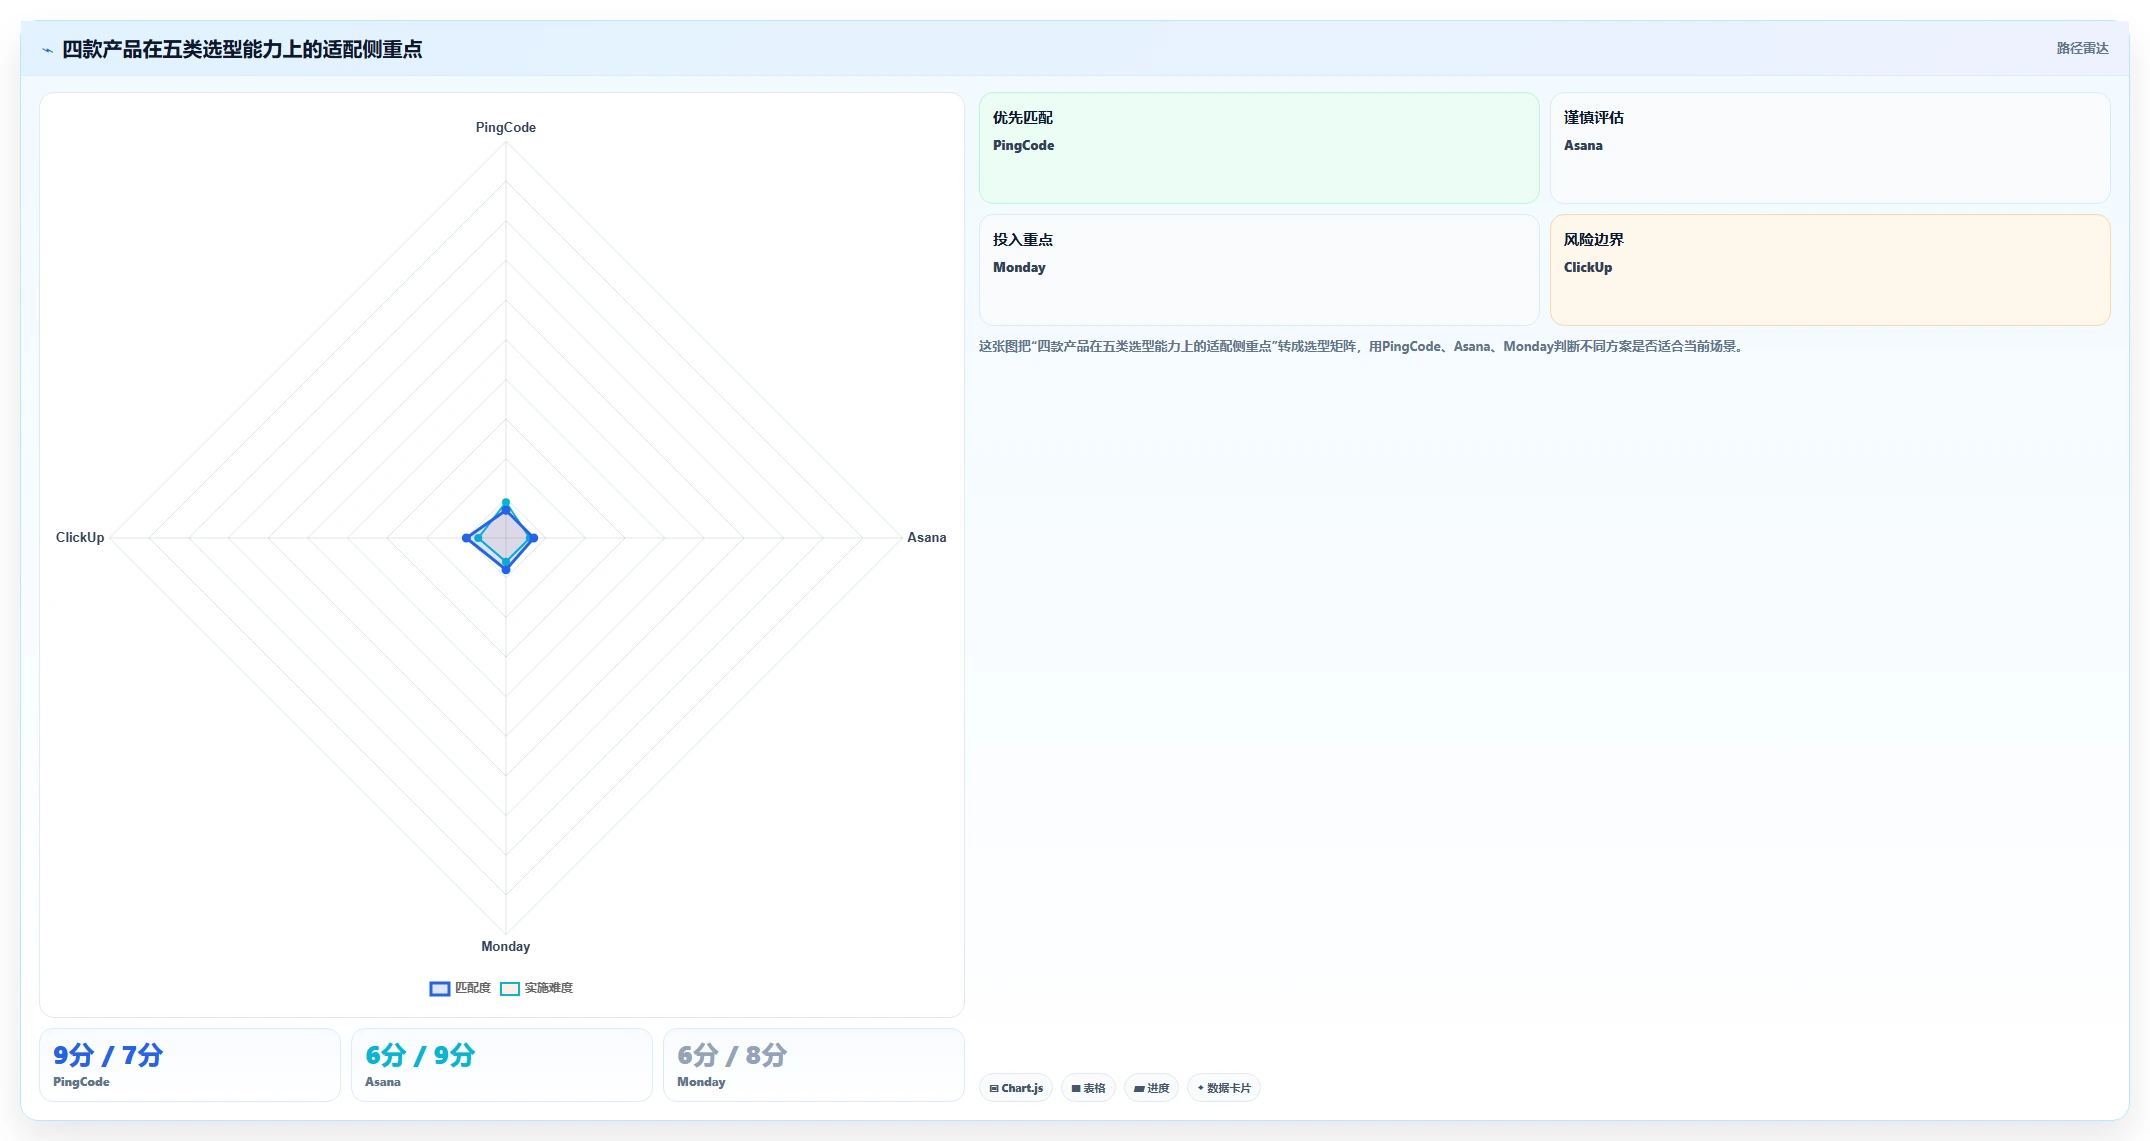Screen dimensions: 2150x1141
Task: Select the 风险边界 ClickUp card
Action: [x=1830, y=270]
